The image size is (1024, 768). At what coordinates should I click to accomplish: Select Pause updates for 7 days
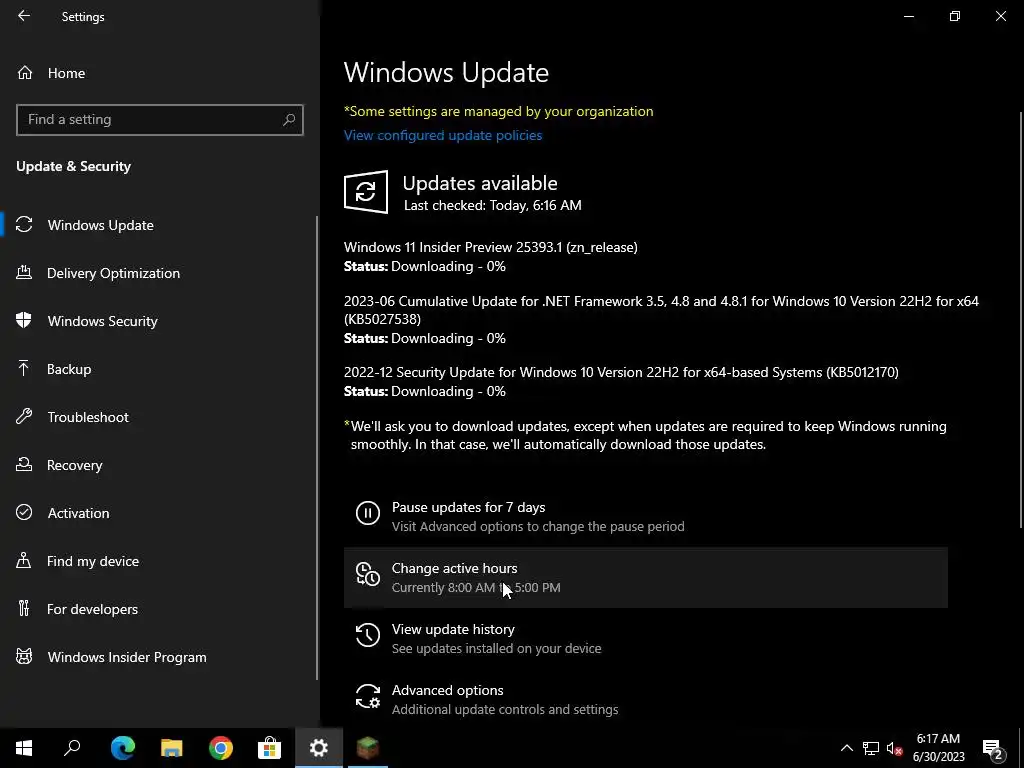point(645,517)
